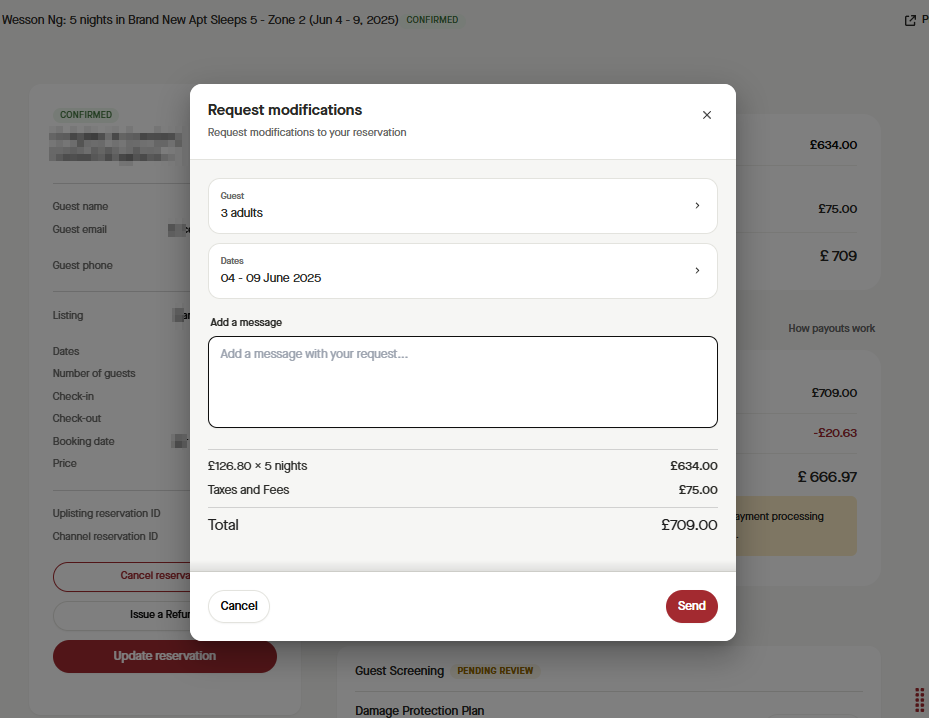Click the green CONFIRMED tag in the left card
Screen dimensions: 929x718
click(x=86, y=114)
